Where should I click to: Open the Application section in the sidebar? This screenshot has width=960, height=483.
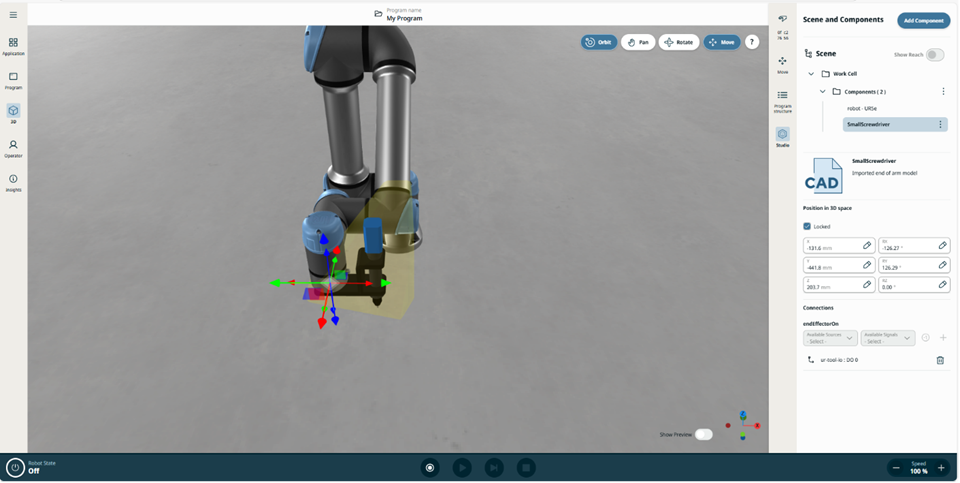(x=13, y=46)
